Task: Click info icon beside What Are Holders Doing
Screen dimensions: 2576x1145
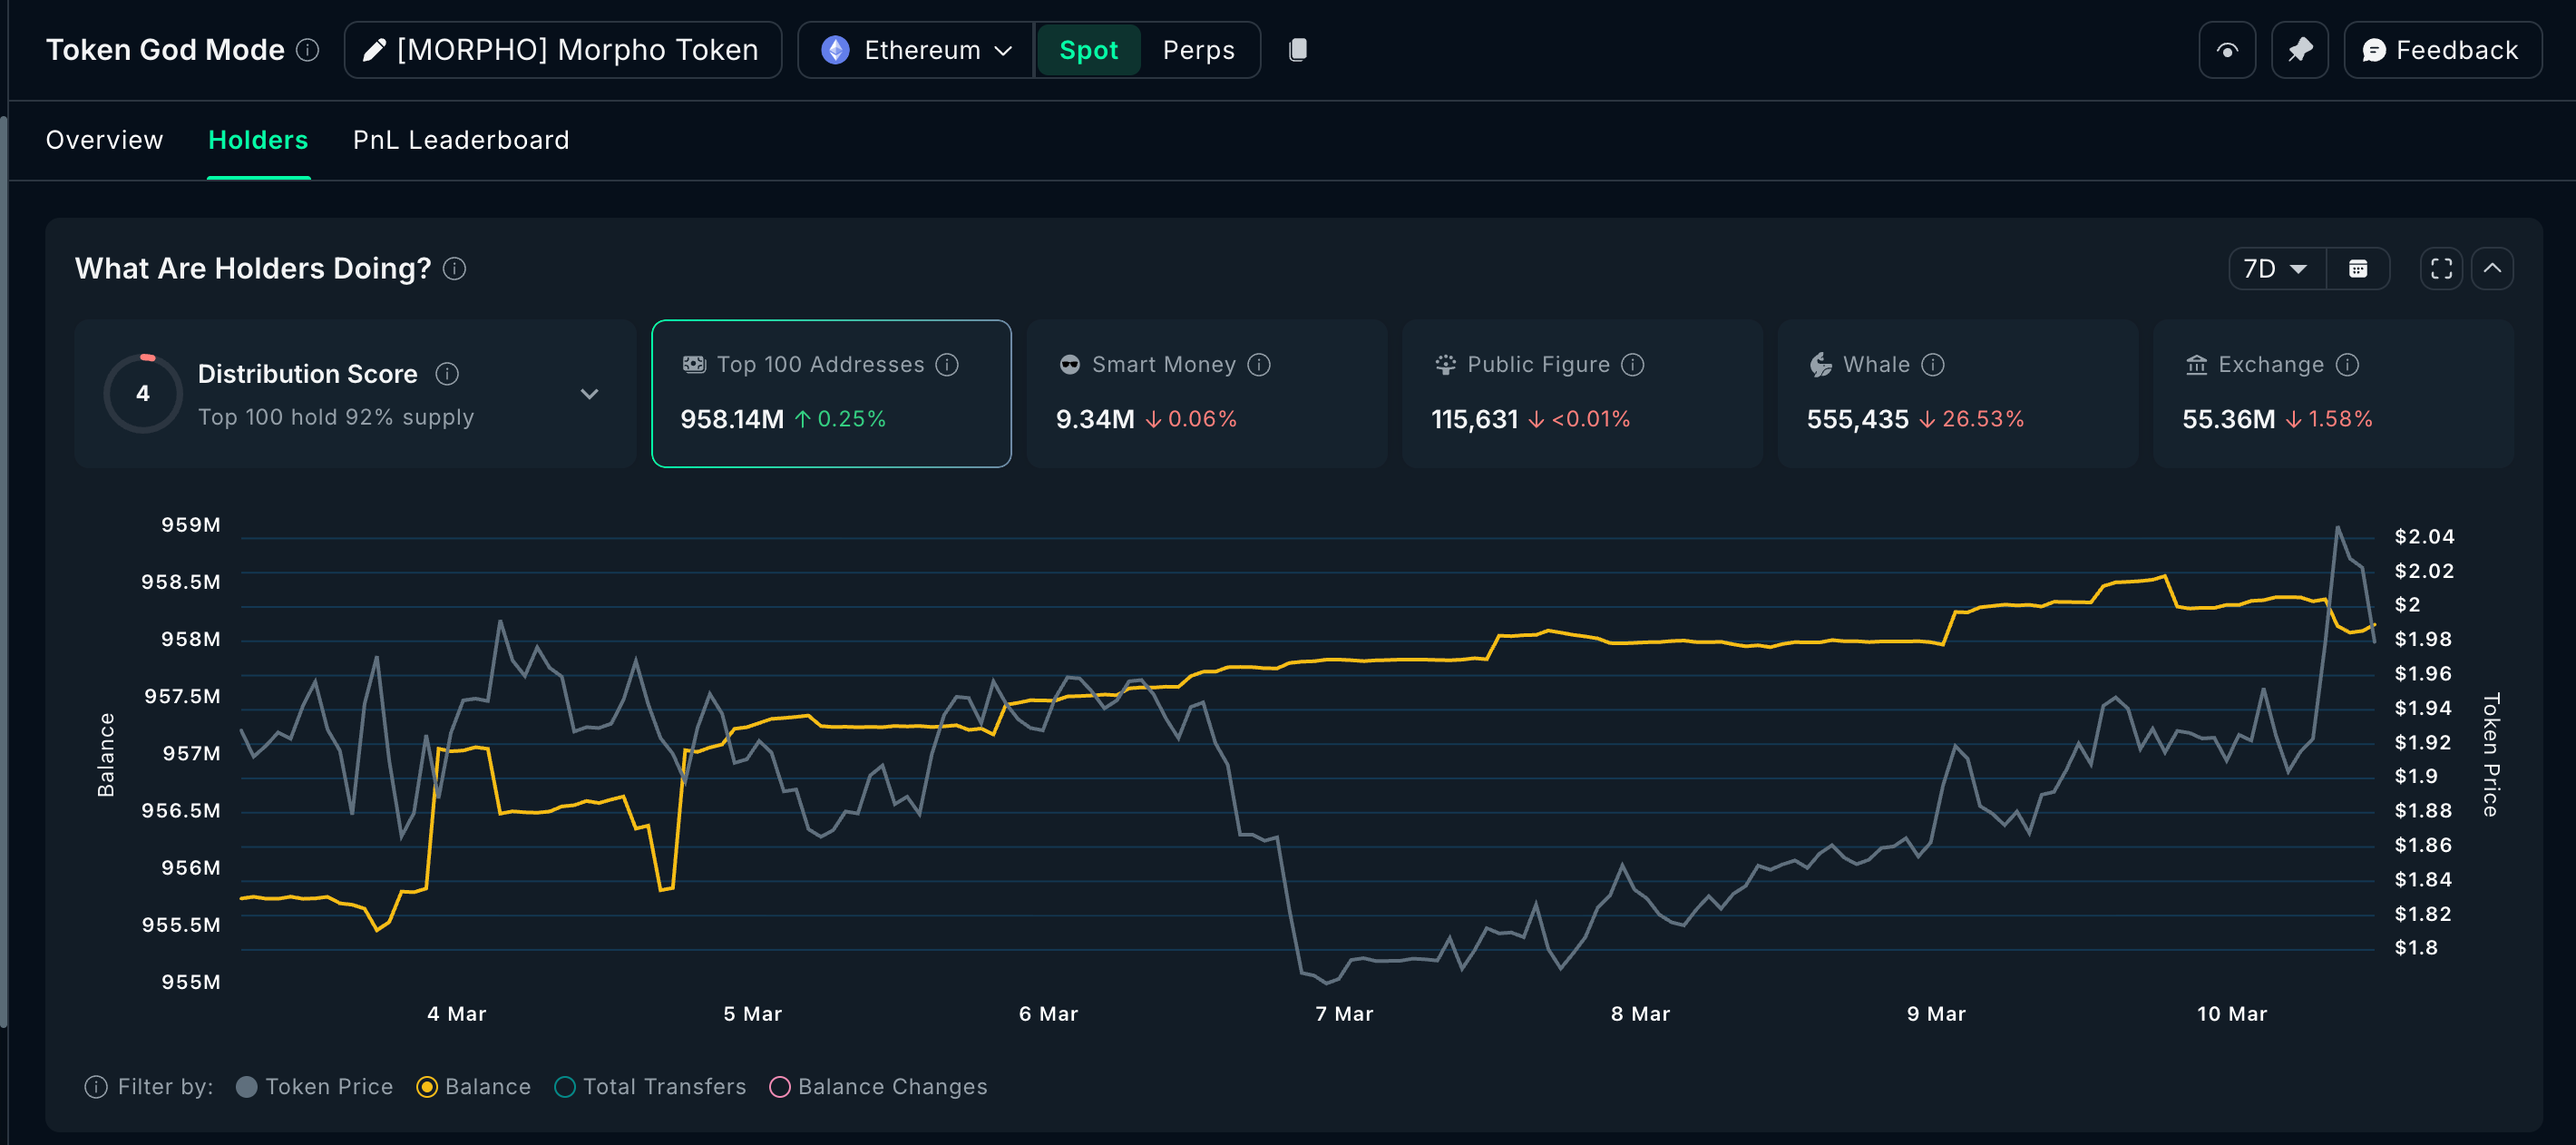Action: click(x=454, y=269)
